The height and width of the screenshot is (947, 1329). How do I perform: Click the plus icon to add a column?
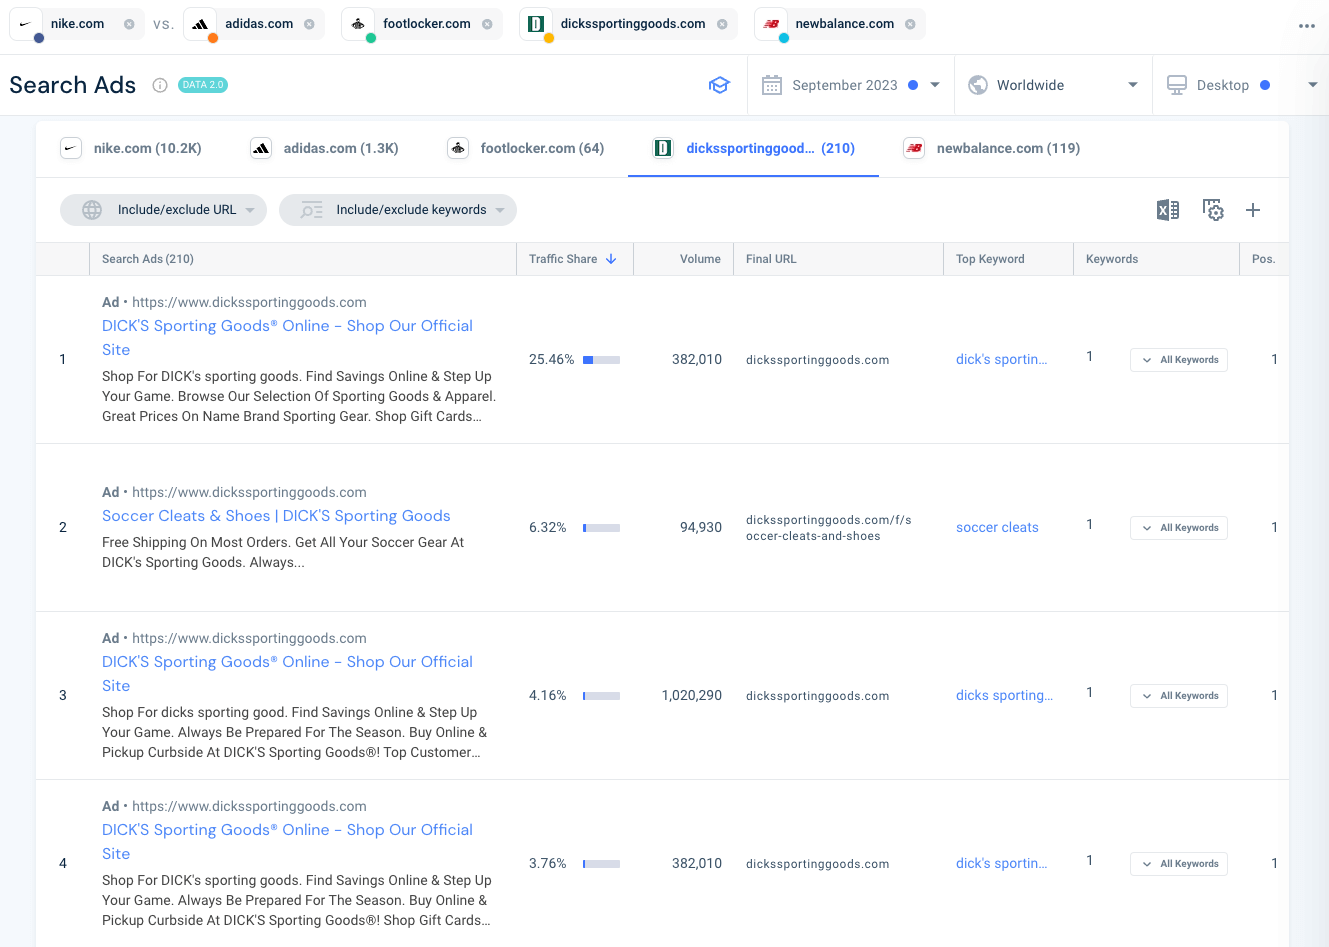point(1253,210)
